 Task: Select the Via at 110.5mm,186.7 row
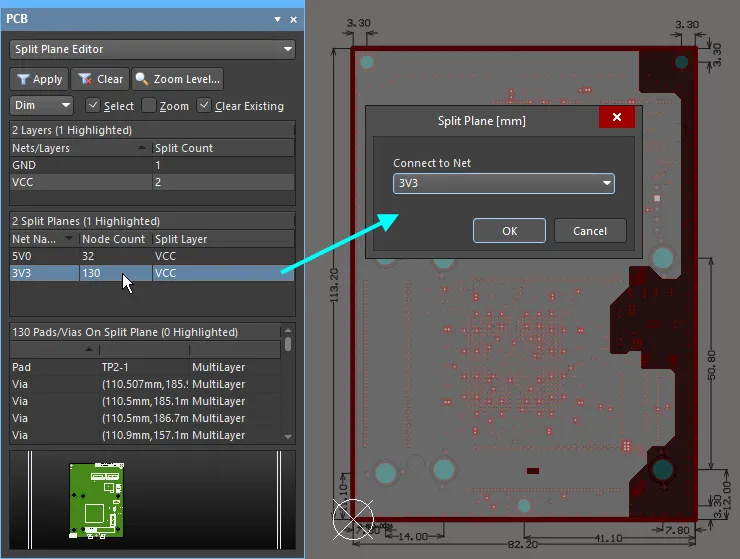(145, 418)
